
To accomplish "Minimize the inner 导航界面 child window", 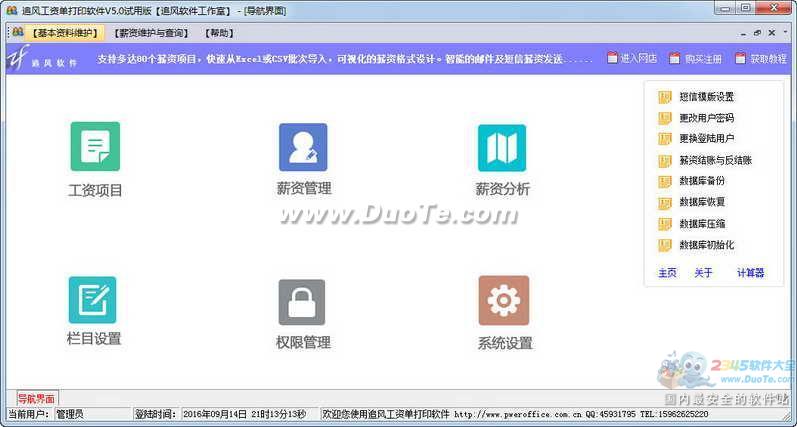I will click(743, 33).
